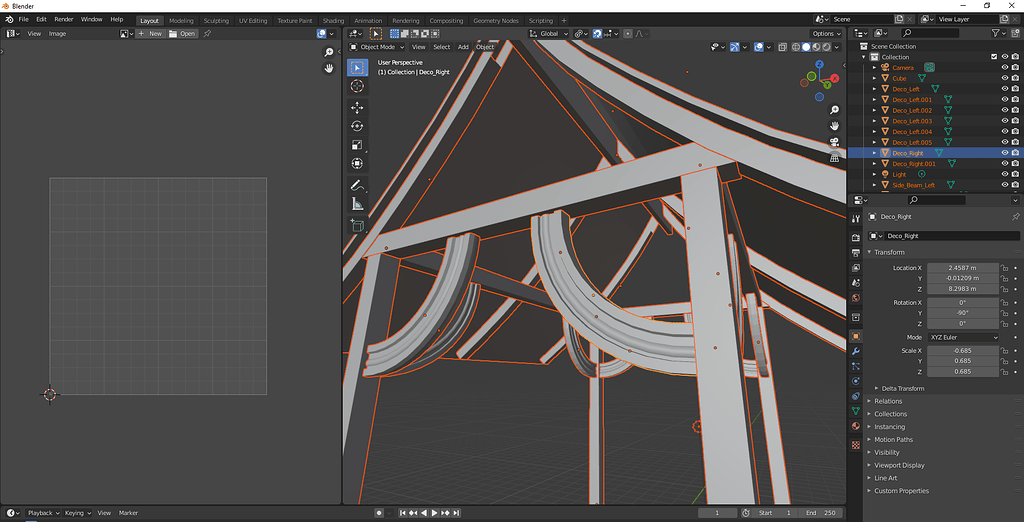Open the rotation Mode XYZ Euler dropdown
1024x522 pixels.
[963, 337]
